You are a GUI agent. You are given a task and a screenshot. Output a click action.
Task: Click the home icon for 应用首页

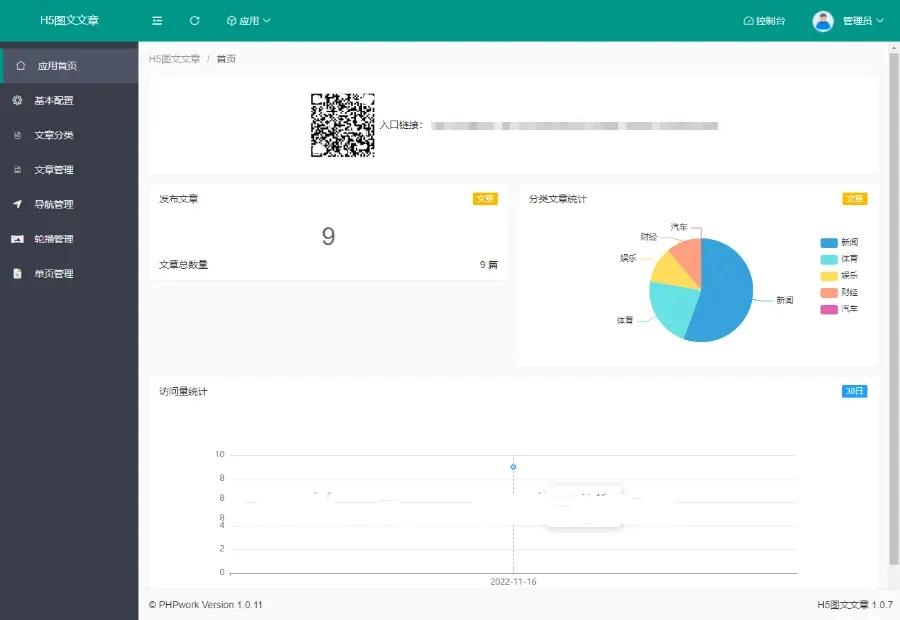[21, 65]
